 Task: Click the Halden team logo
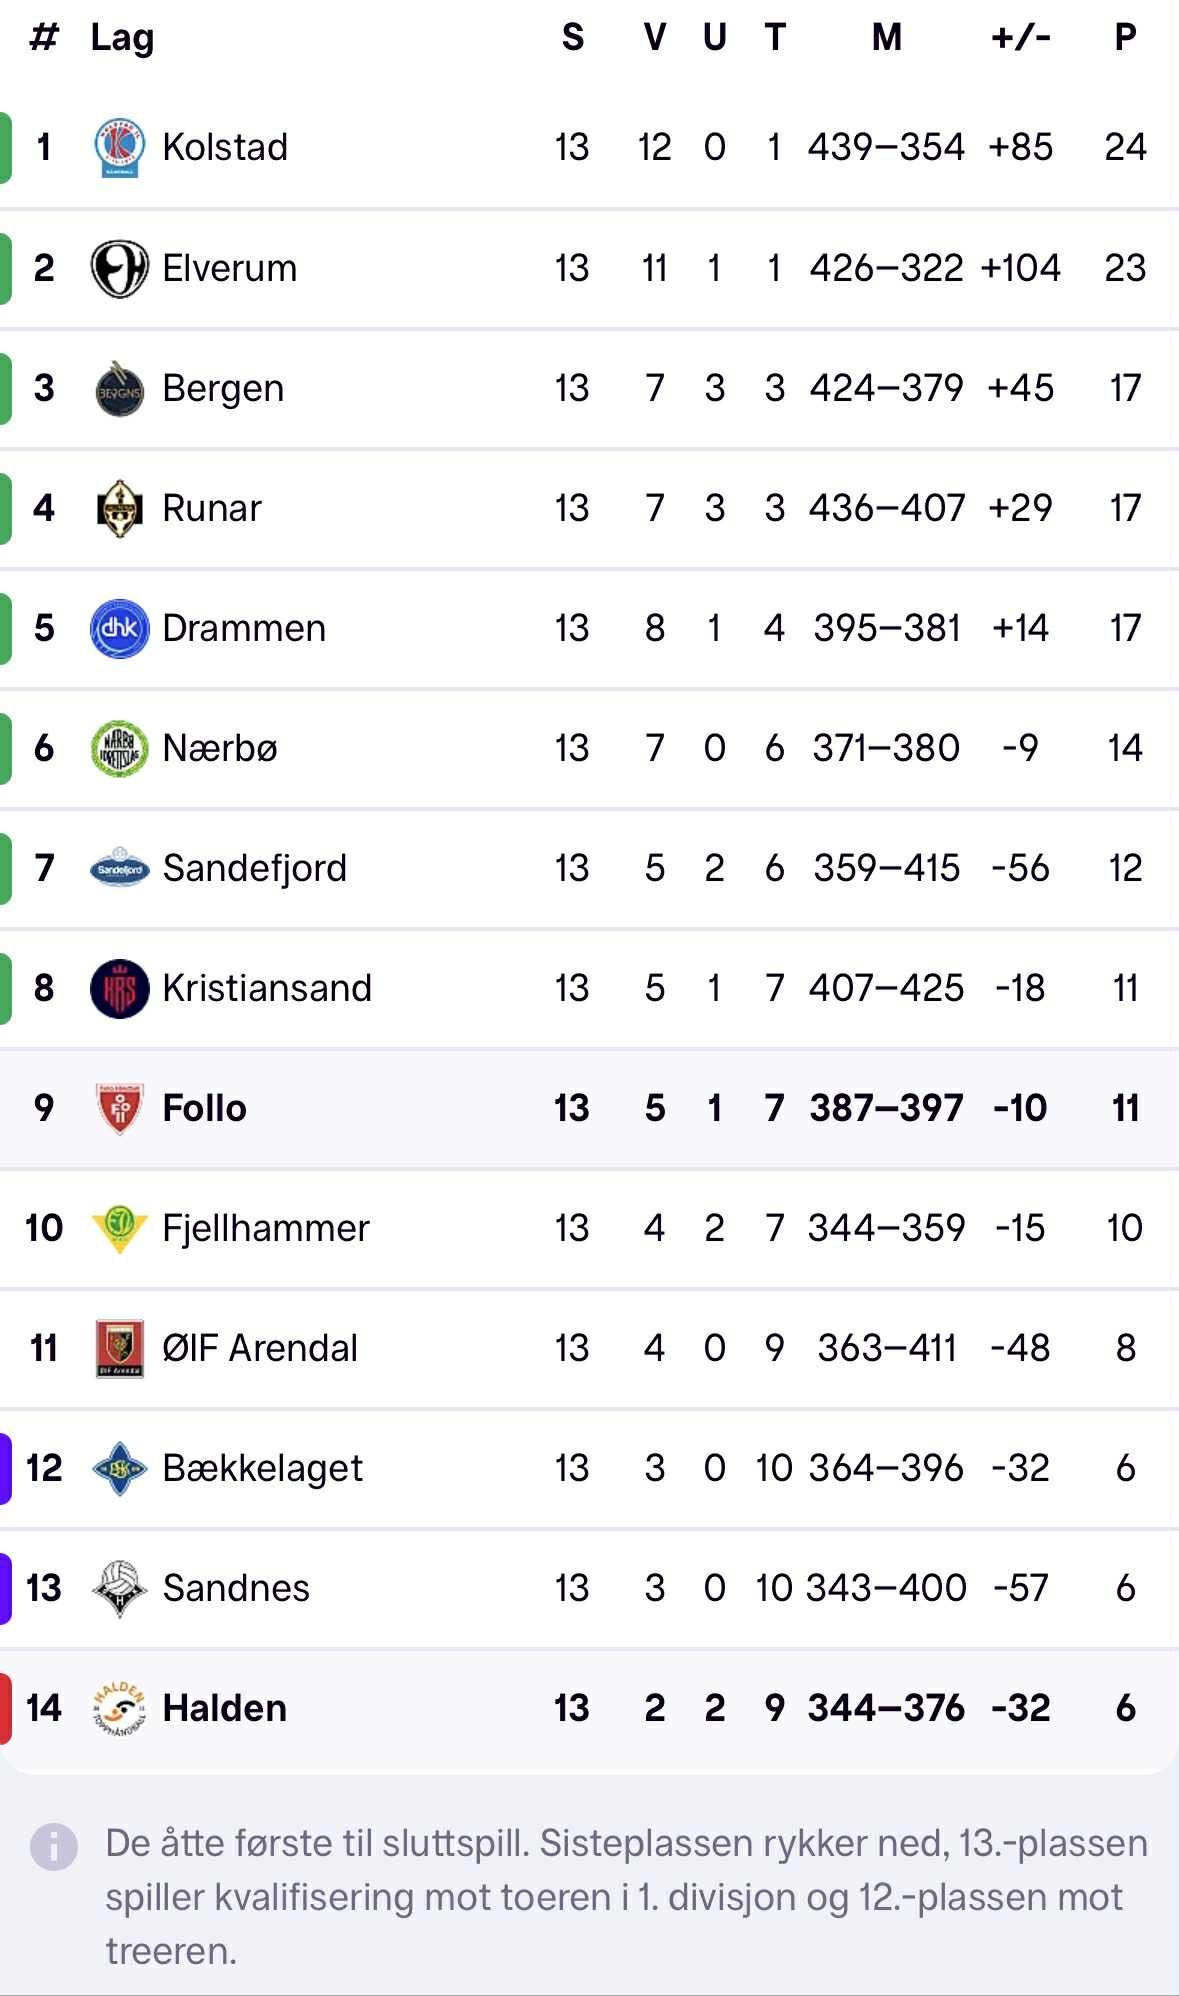pyautogui.click(x=120, y=1708)
